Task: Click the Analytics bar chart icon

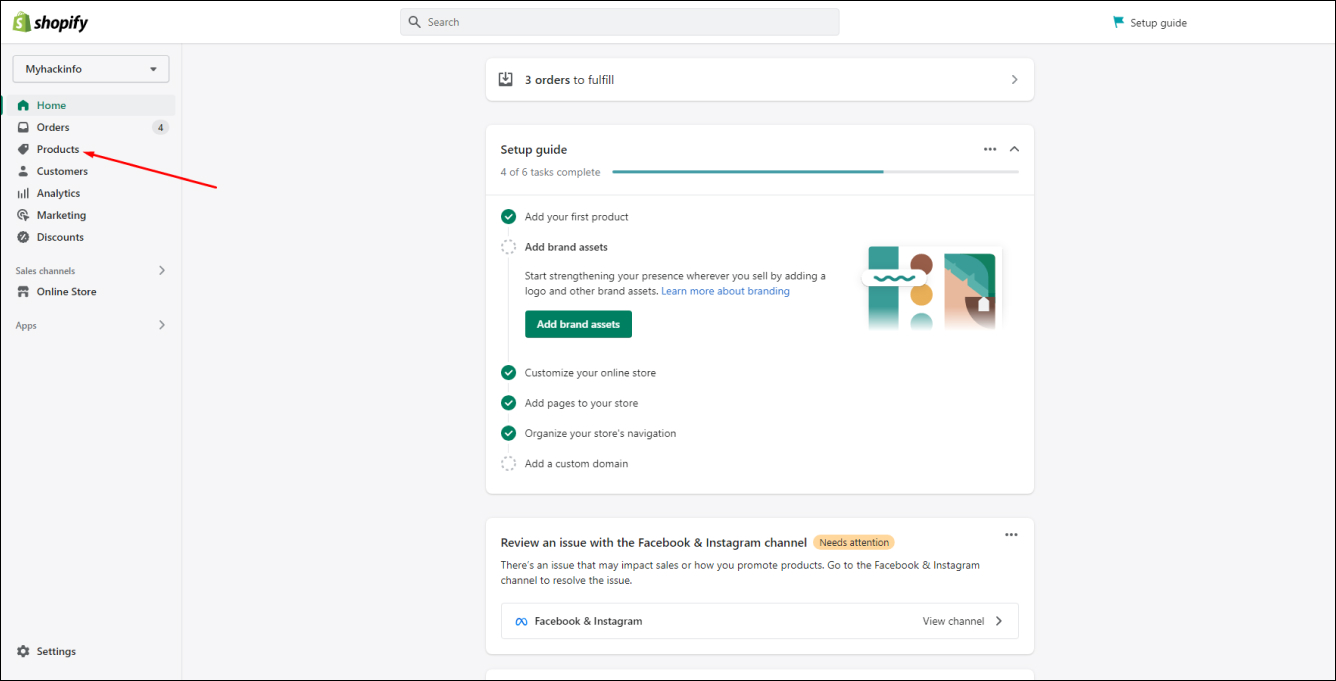Action: click(23, 193)
